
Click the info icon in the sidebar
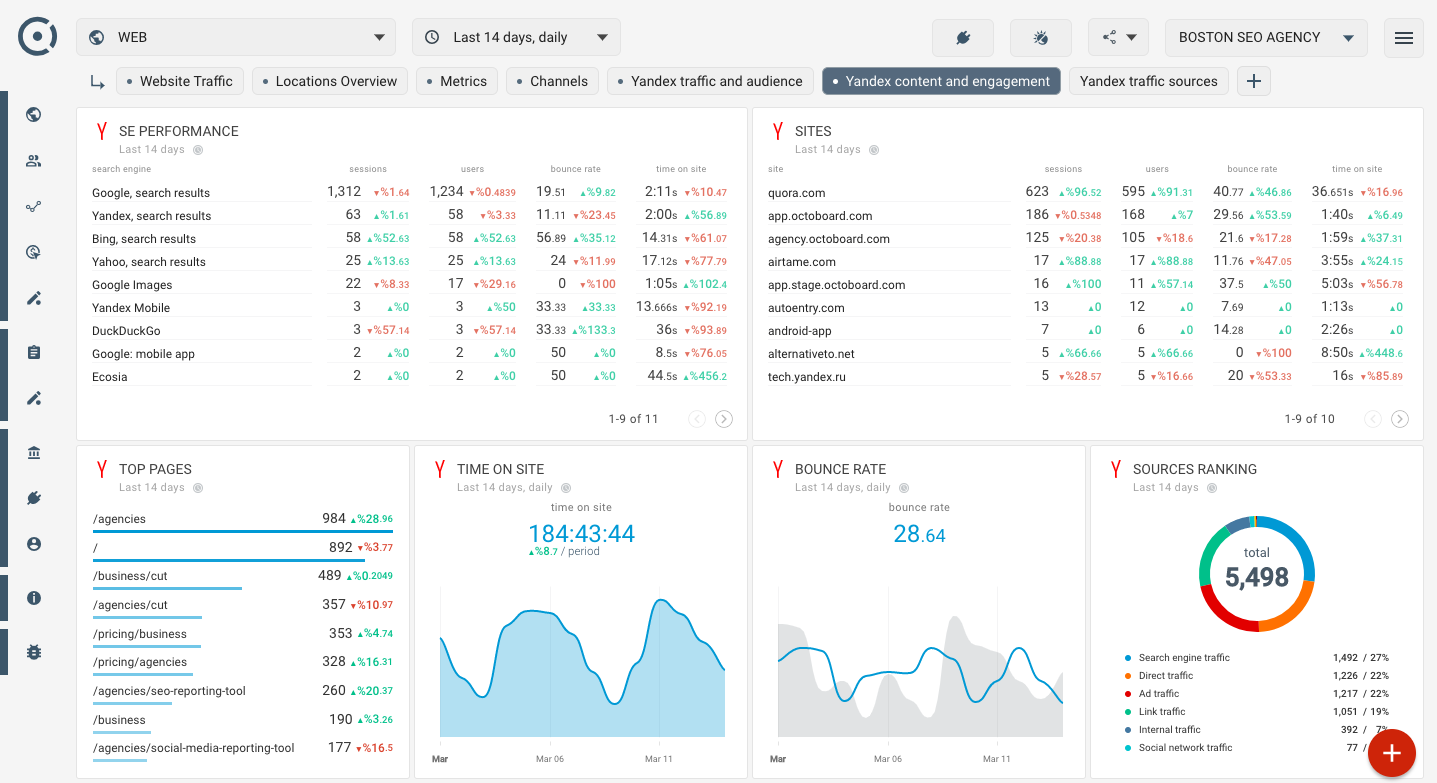pyautogui.click(x=33, y=598)
